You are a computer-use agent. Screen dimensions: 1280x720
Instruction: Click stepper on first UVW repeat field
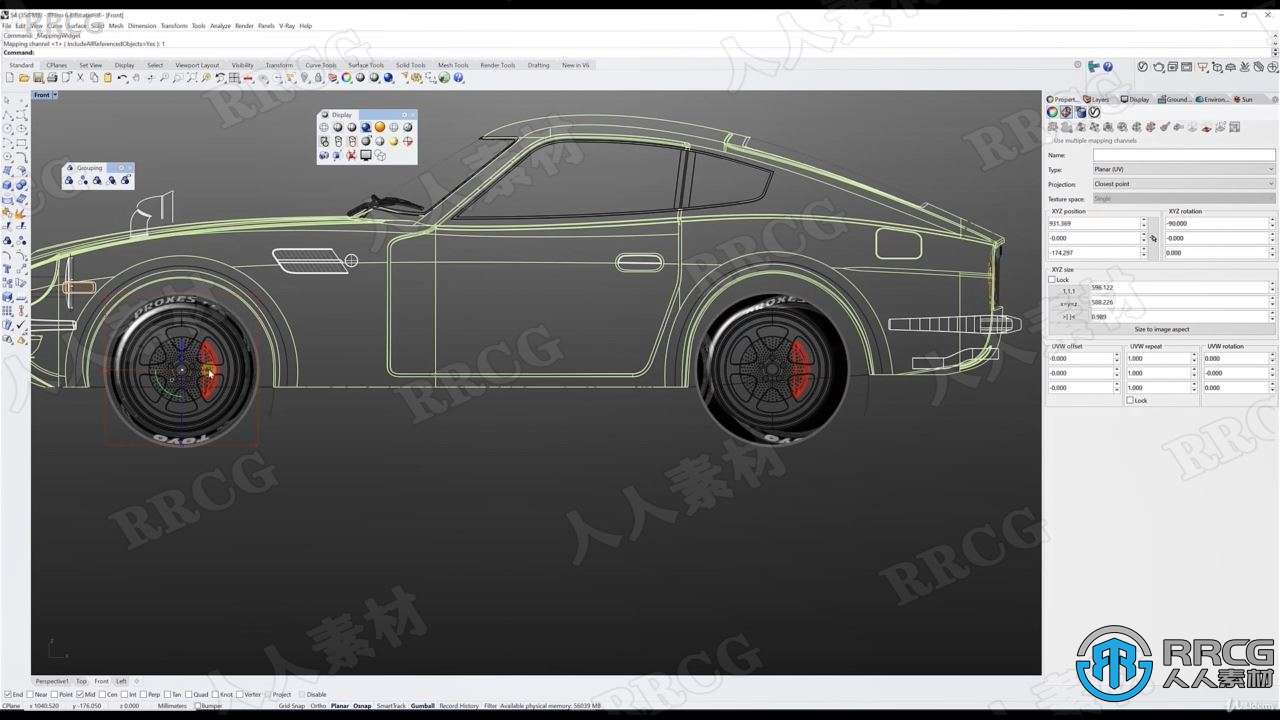pos(1194,358)
